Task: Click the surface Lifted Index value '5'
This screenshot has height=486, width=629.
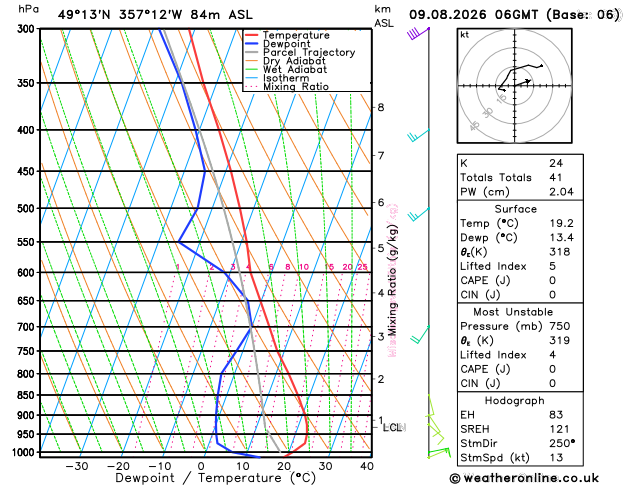Action: [x=552, y=266]
